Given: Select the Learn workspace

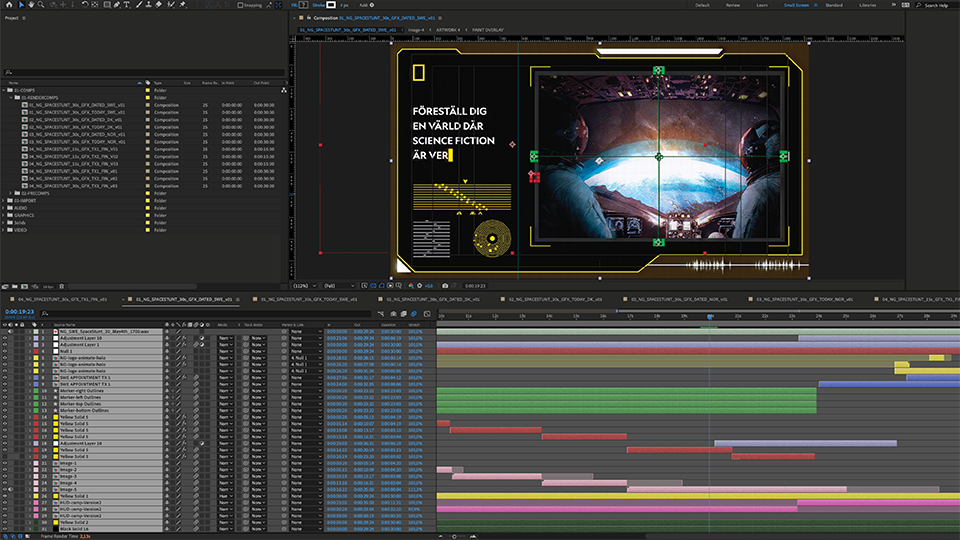Looking at the screenshot, I should point(762,5).
